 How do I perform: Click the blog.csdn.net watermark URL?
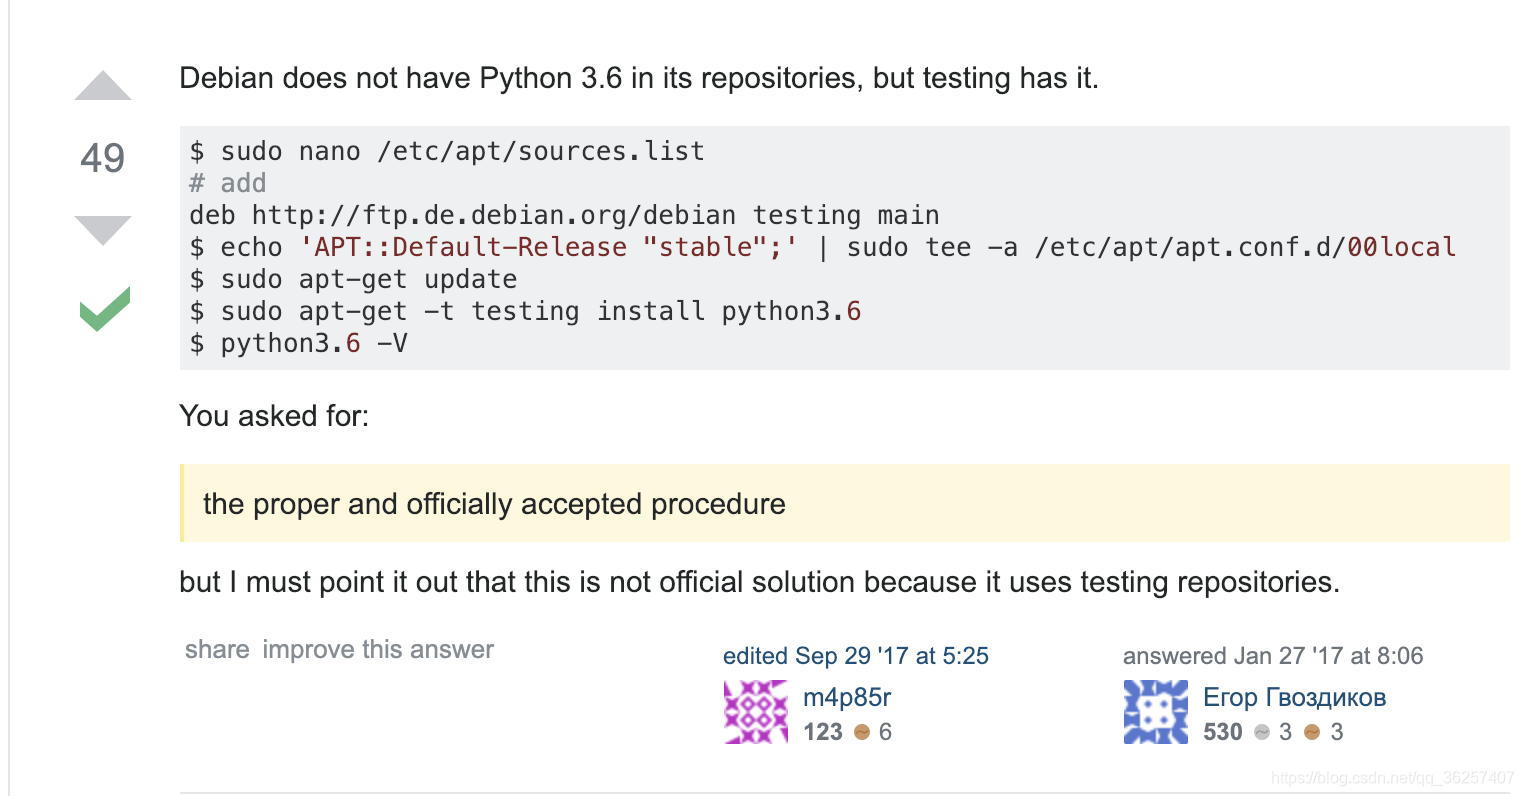(1393, 777)
